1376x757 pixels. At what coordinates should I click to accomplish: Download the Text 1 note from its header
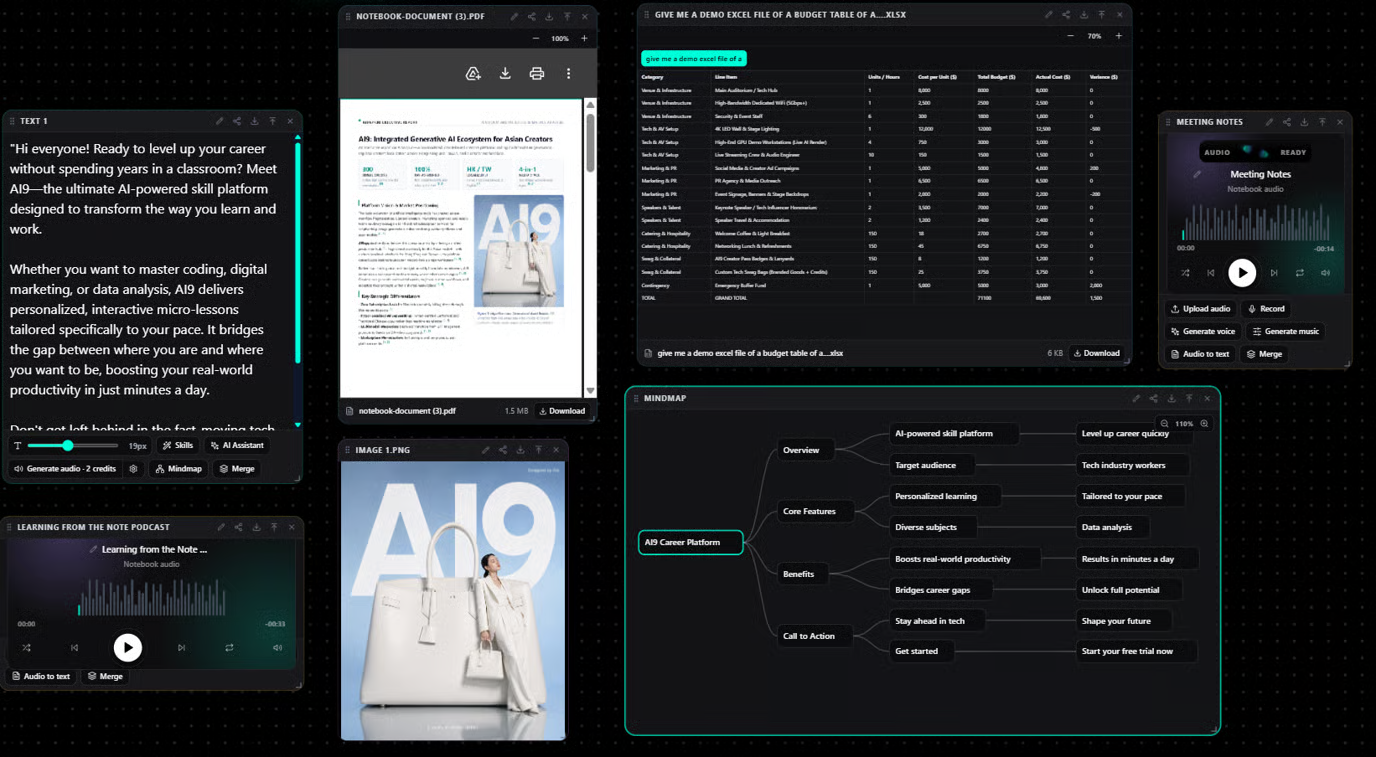click(x=255, y=121)
